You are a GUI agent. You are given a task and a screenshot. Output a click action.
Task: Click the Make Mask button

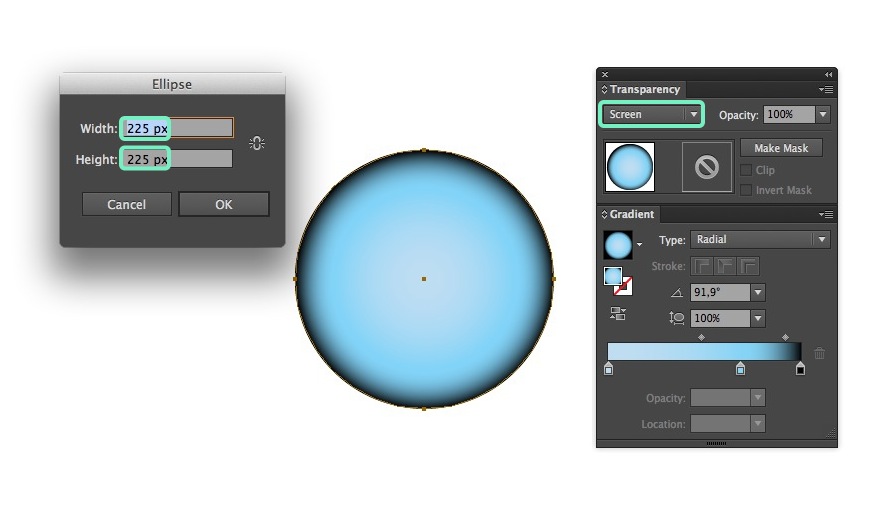pyautogui.click(x=781, y=148)
